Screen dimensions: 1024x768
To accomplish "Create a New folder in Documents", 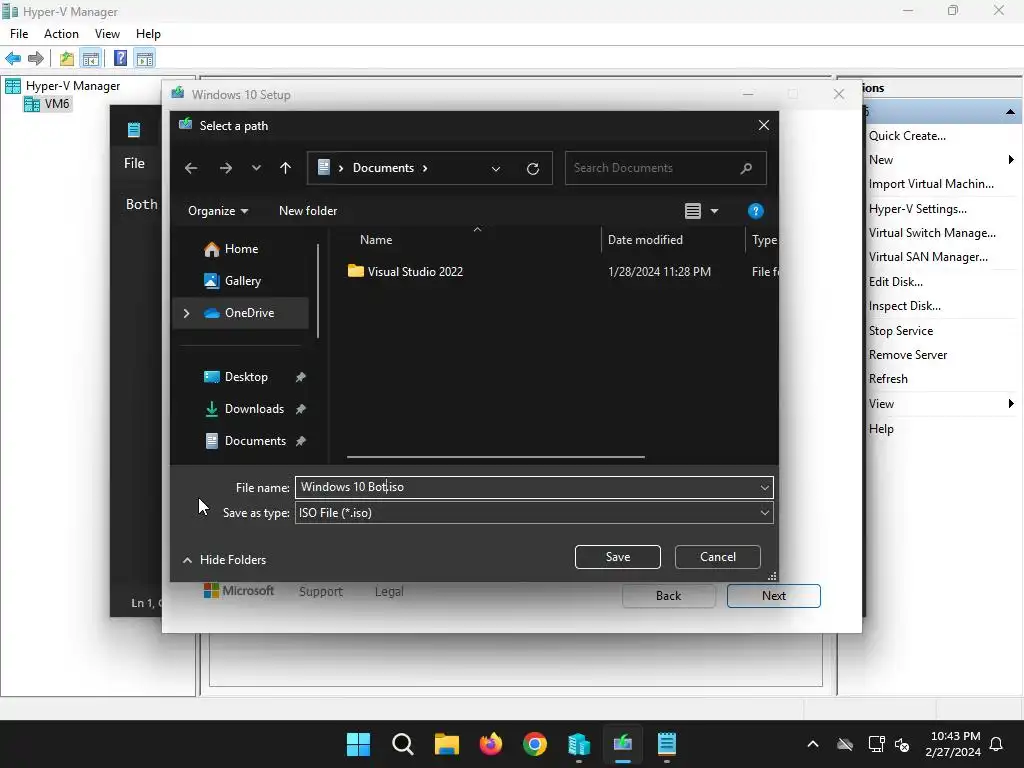I will tap(308, 211).
